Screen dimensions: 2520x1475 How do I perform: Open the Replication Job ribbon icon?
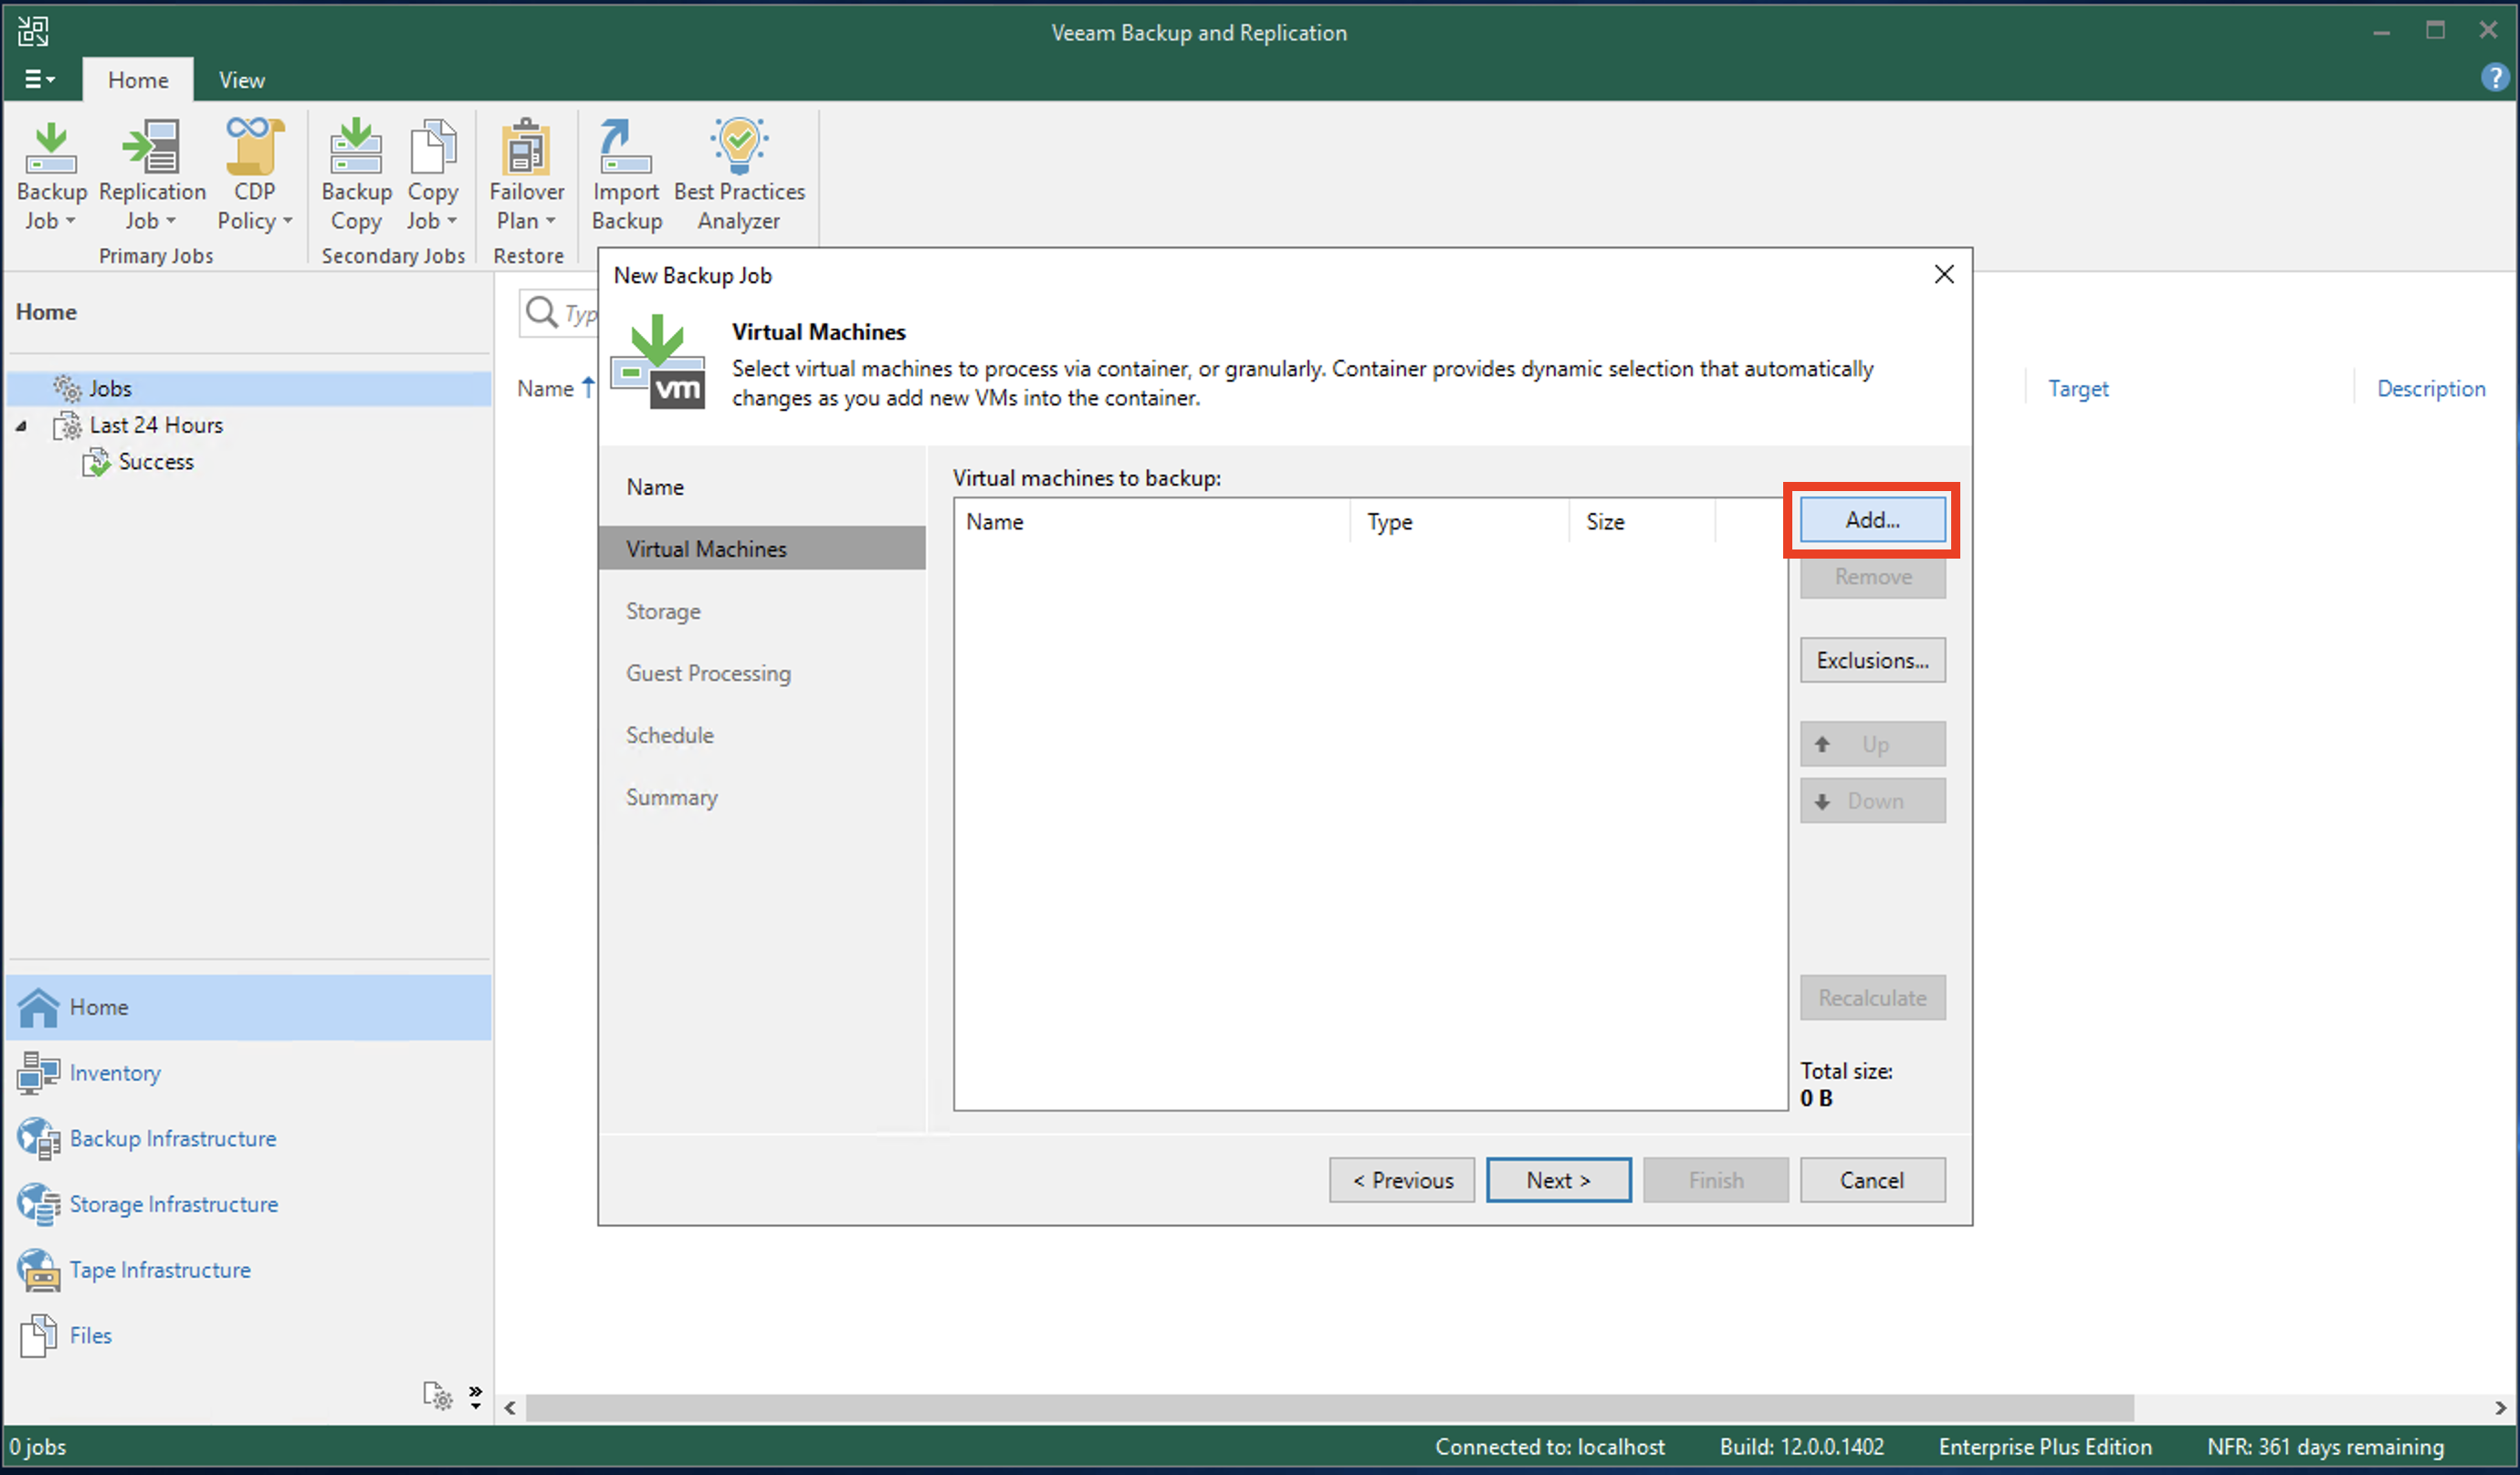[152, 148]
